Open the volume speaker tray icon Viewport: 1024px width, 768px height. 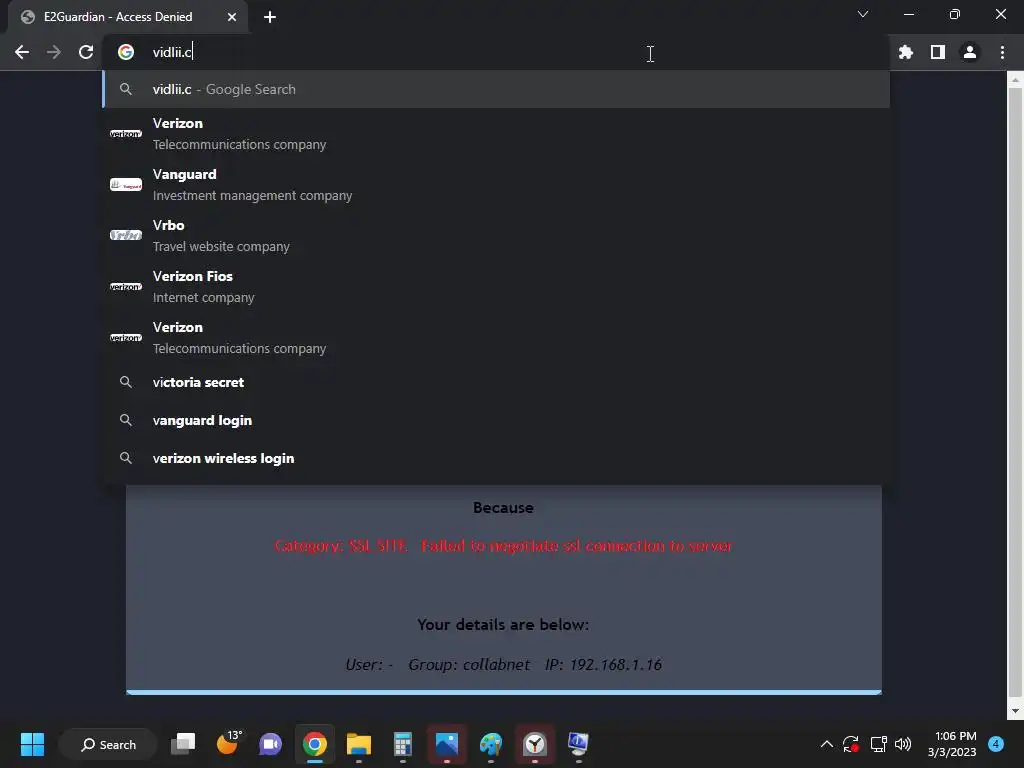click(903, 744)
